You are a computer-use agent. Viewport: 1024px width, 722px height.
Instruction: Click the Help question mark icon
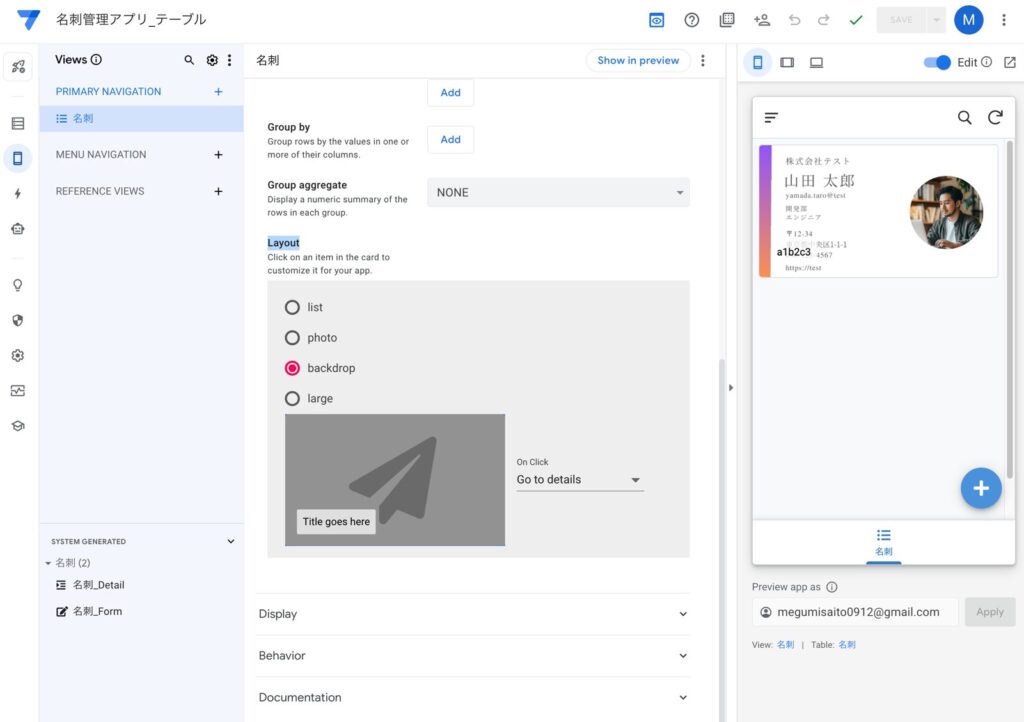691,20
